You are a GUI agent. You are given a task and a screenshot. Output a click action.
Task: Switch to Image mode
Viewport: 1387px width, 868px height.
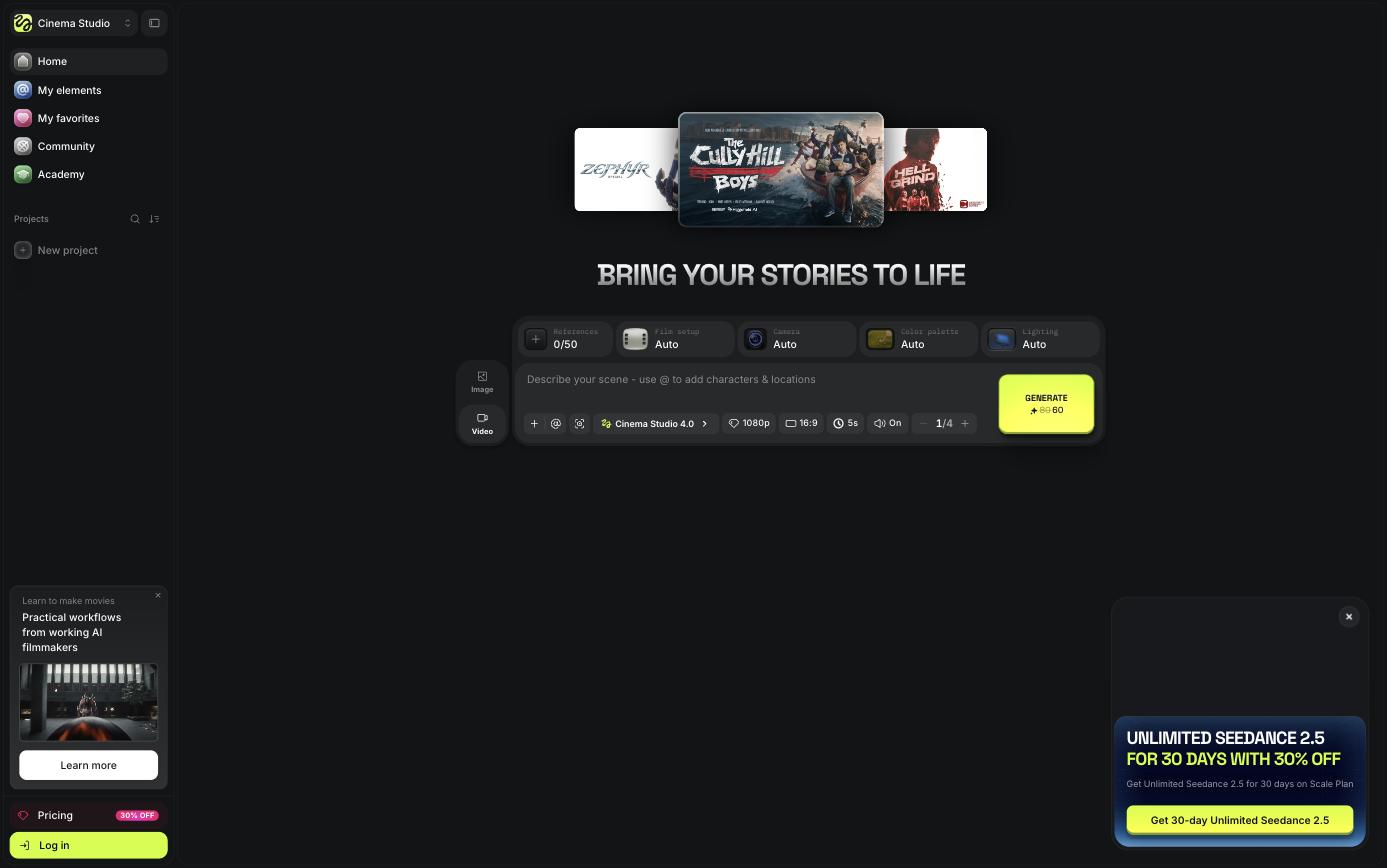(x=482, y=382)
